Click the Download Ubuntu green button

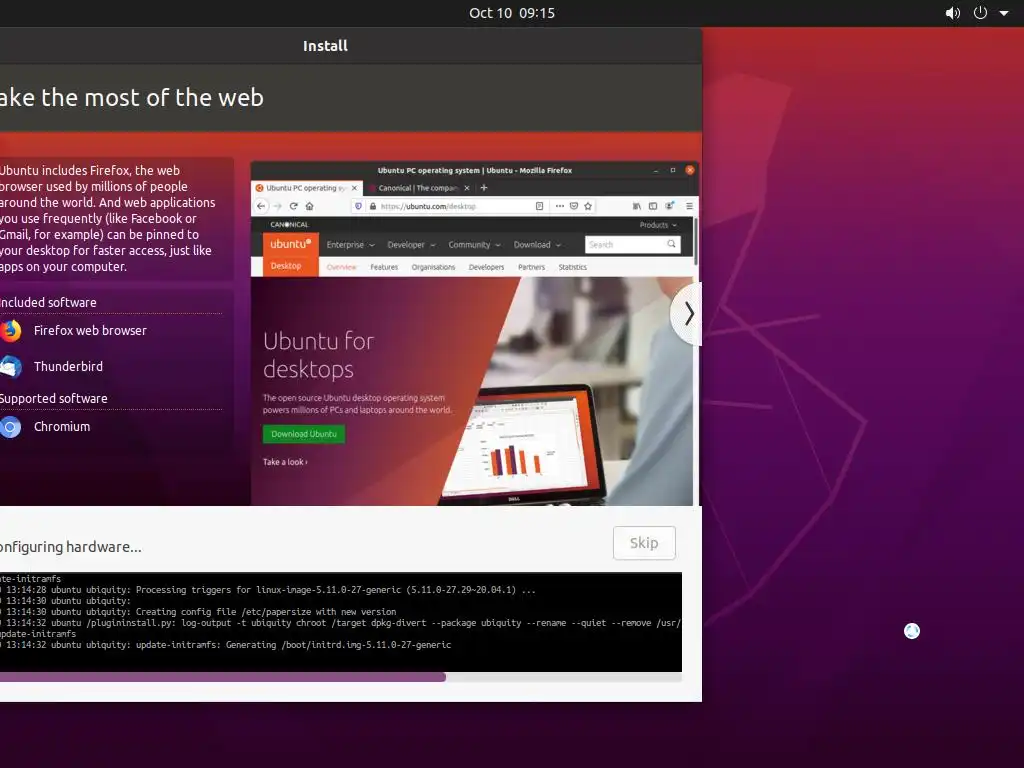[x=304, y=434]
